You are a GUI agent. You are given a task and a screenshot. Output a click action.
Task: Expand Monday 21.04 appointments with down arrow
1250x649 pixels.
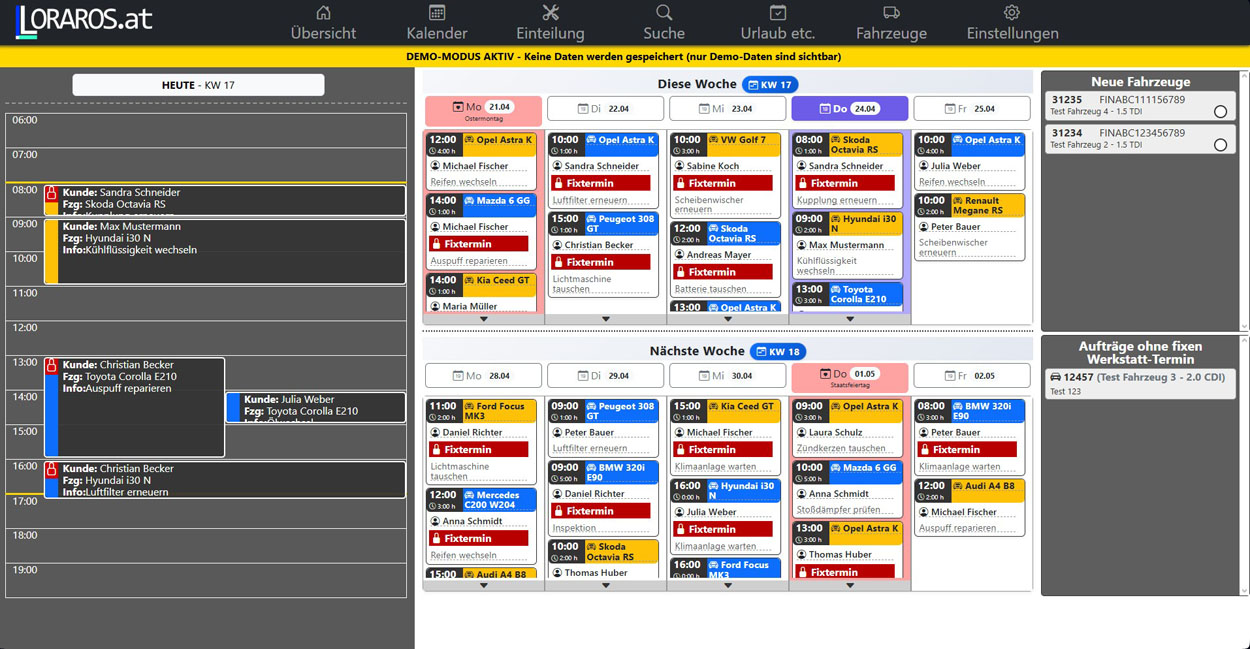coord(484,319)
